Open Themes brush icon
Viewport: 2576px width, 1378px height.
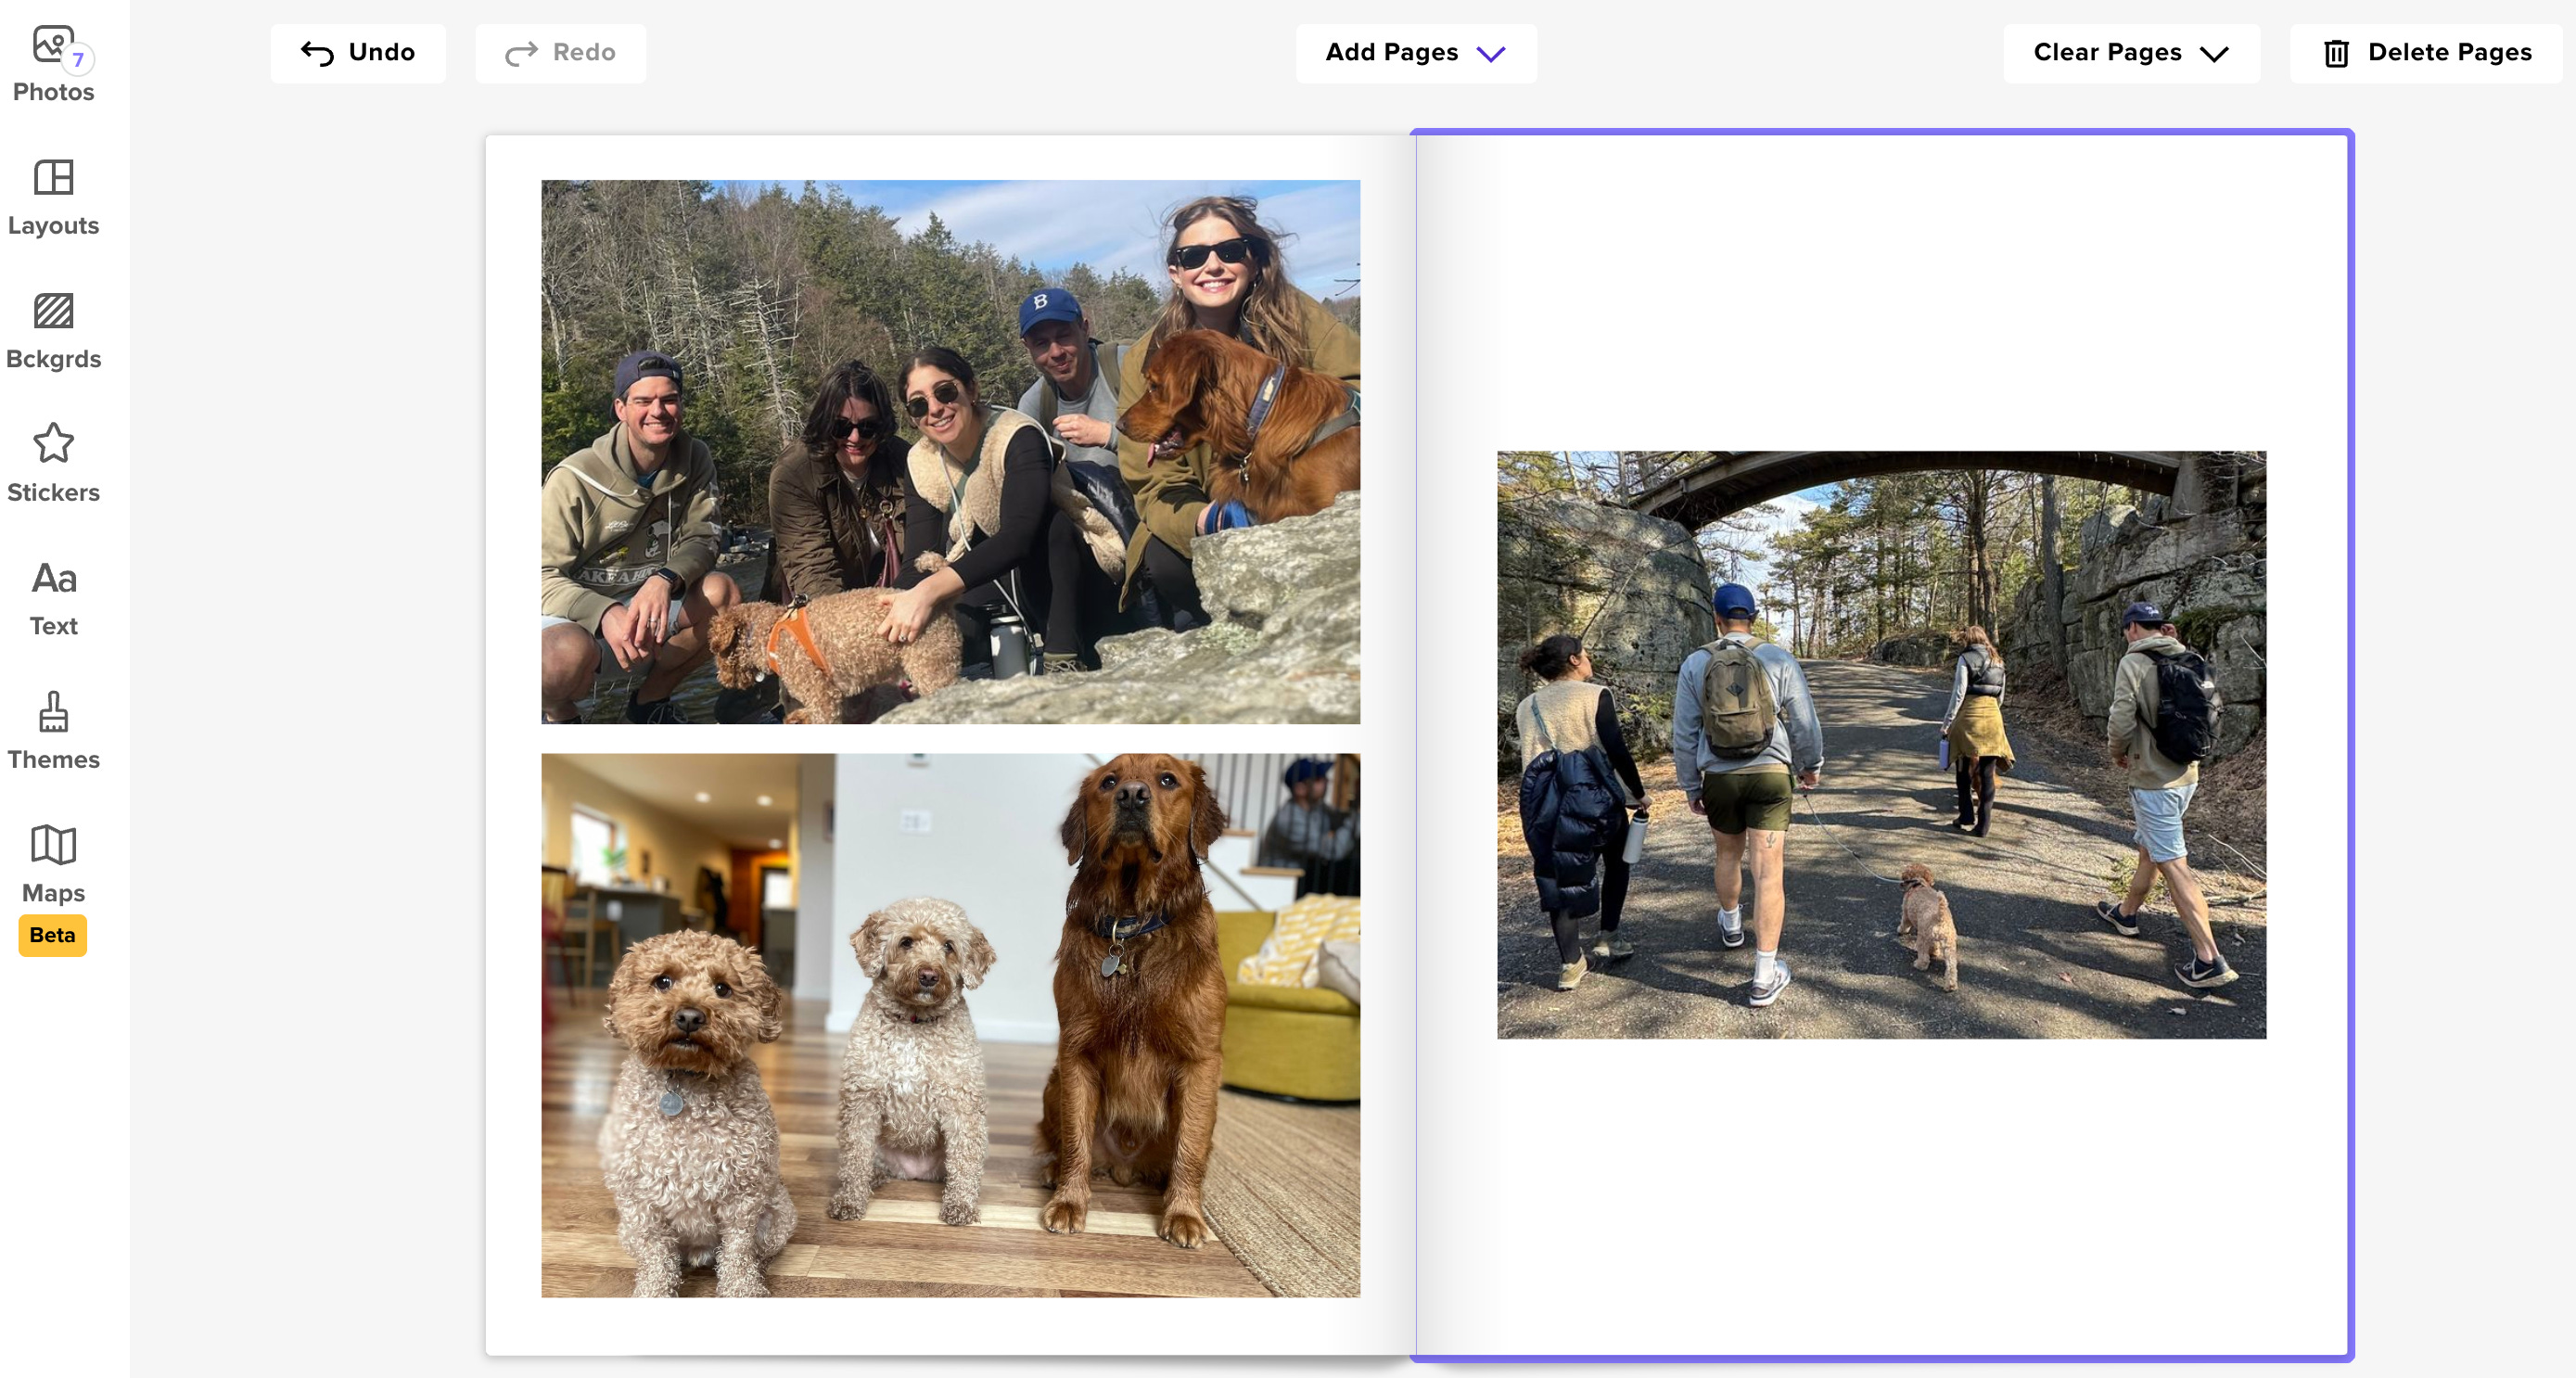point(53,712)
